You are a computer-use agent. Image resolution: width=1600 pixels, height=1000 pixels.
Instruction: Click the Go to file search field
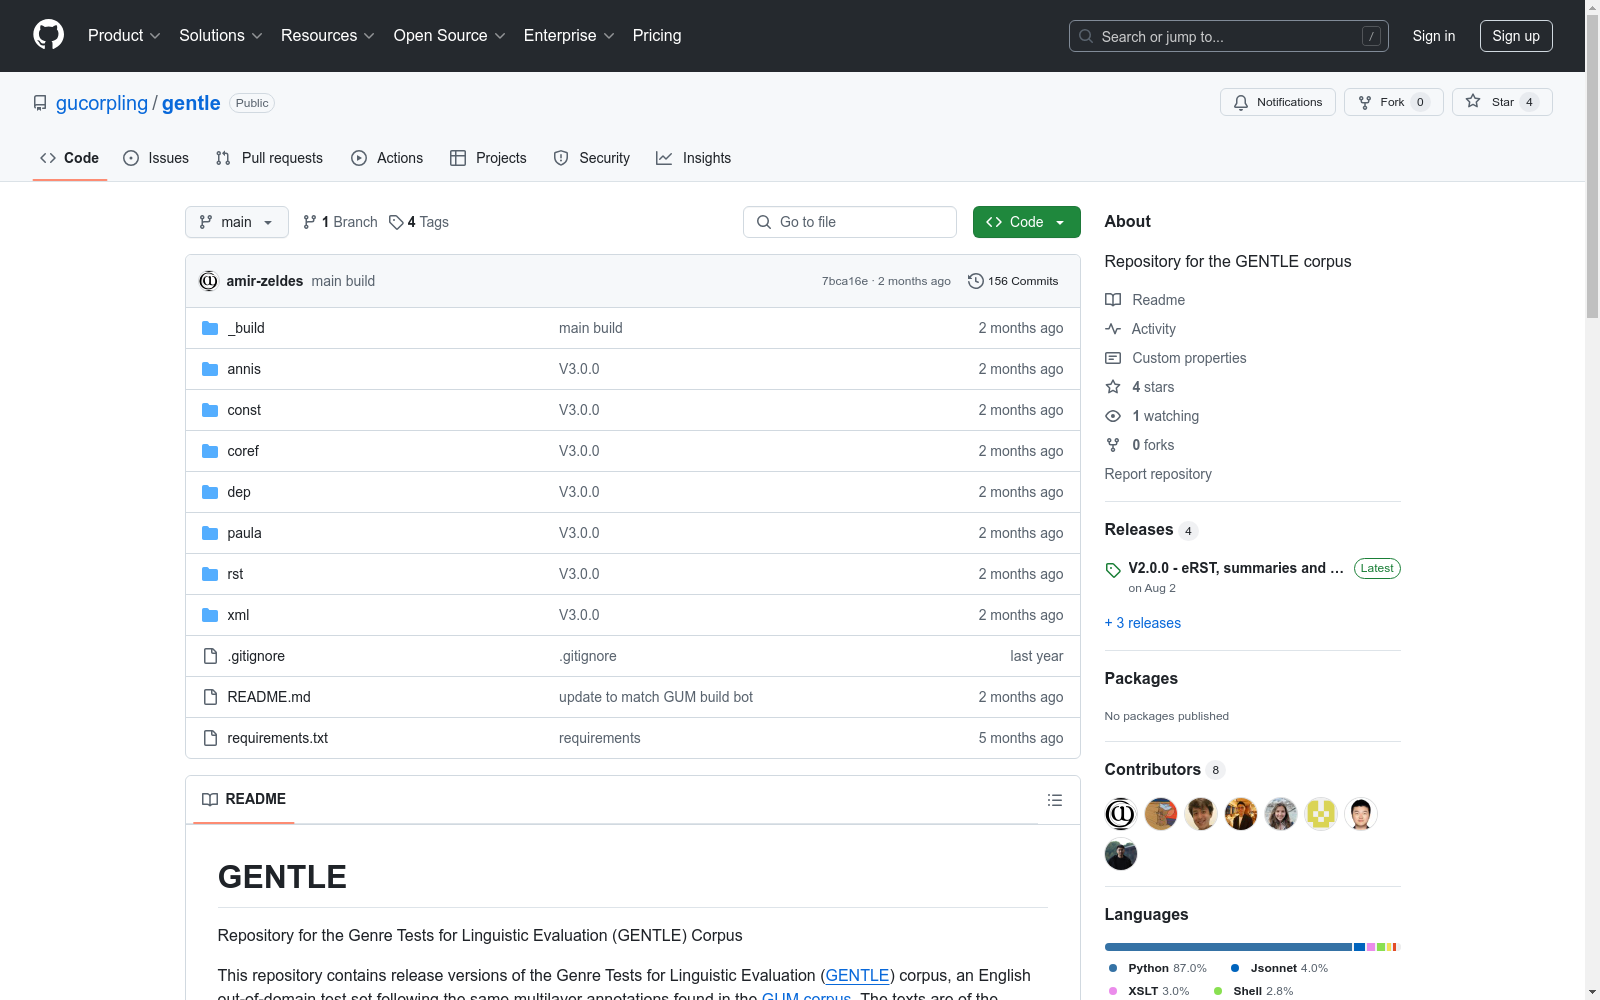point(850,222)
